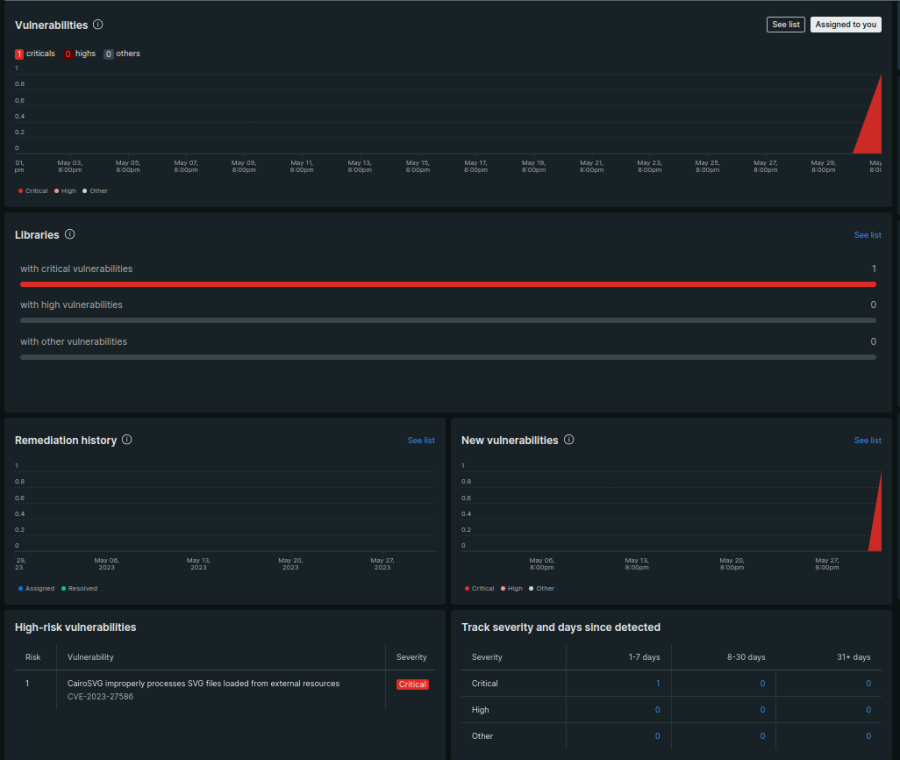The height and width of the screenshot is (760, 900).
Task: Open See list link in Remediation history
Action: coord(421,440)
